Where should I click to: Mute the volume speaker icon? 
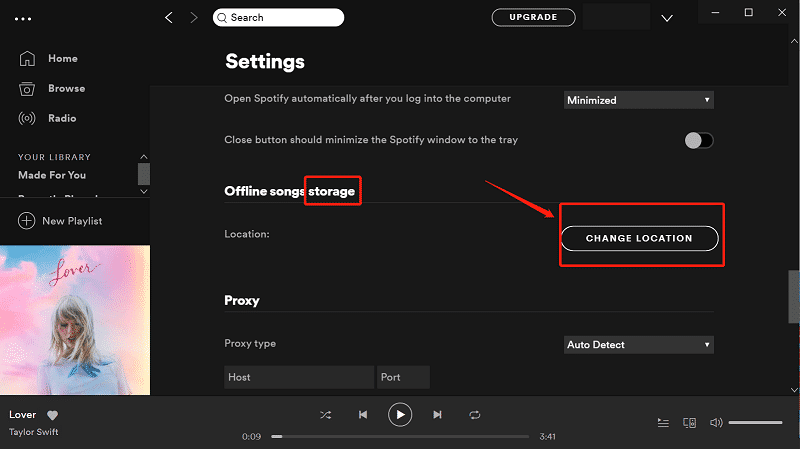[x=715, y=423]
